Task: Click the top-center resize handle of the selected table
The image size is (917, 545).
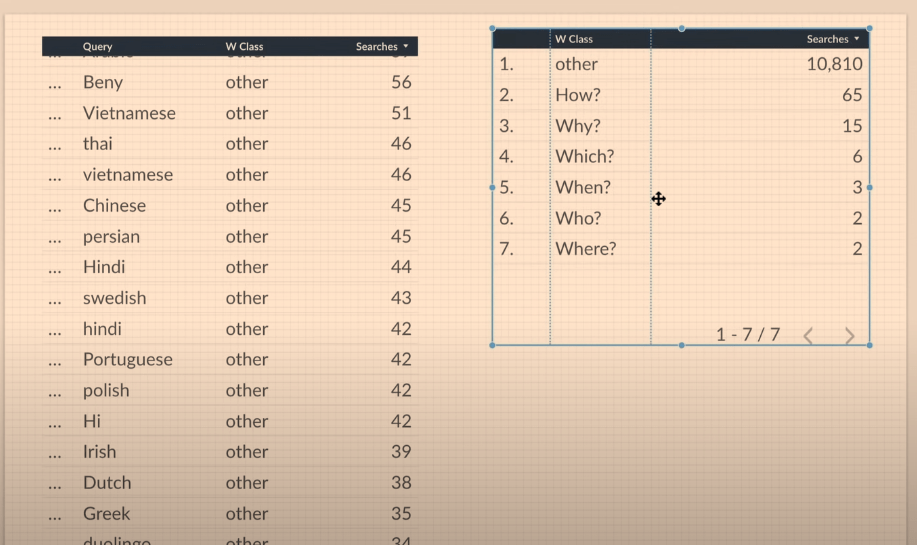Action: tap(681, 28)
